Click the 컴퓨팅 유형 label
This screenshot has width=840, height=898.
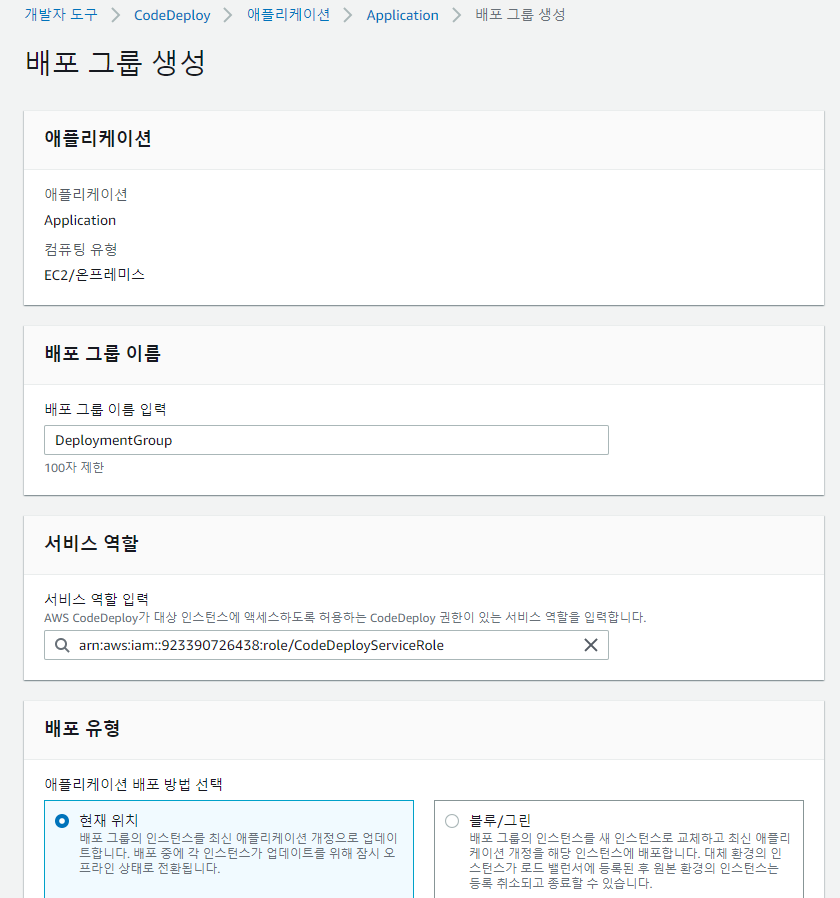point(81,249)
